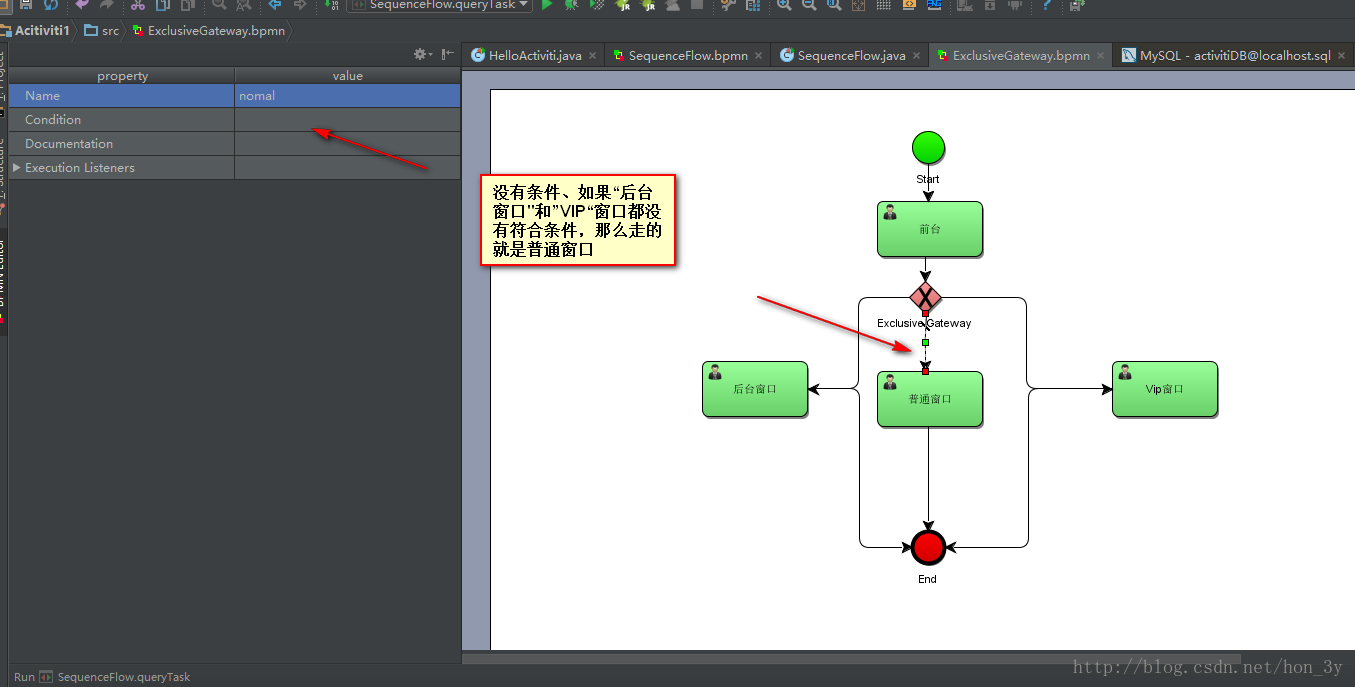Image resolution: width=1355 pixels, height=687 pixels.
Task: Close the HelloActiviti.java tab
Action: pos(592,56)
